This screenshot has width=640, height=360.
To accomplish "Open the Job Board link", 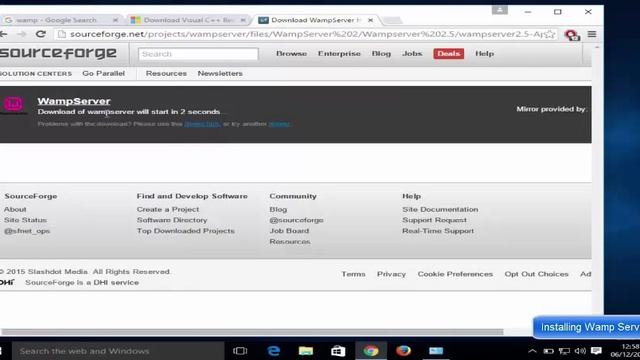I will coord(289,231).
